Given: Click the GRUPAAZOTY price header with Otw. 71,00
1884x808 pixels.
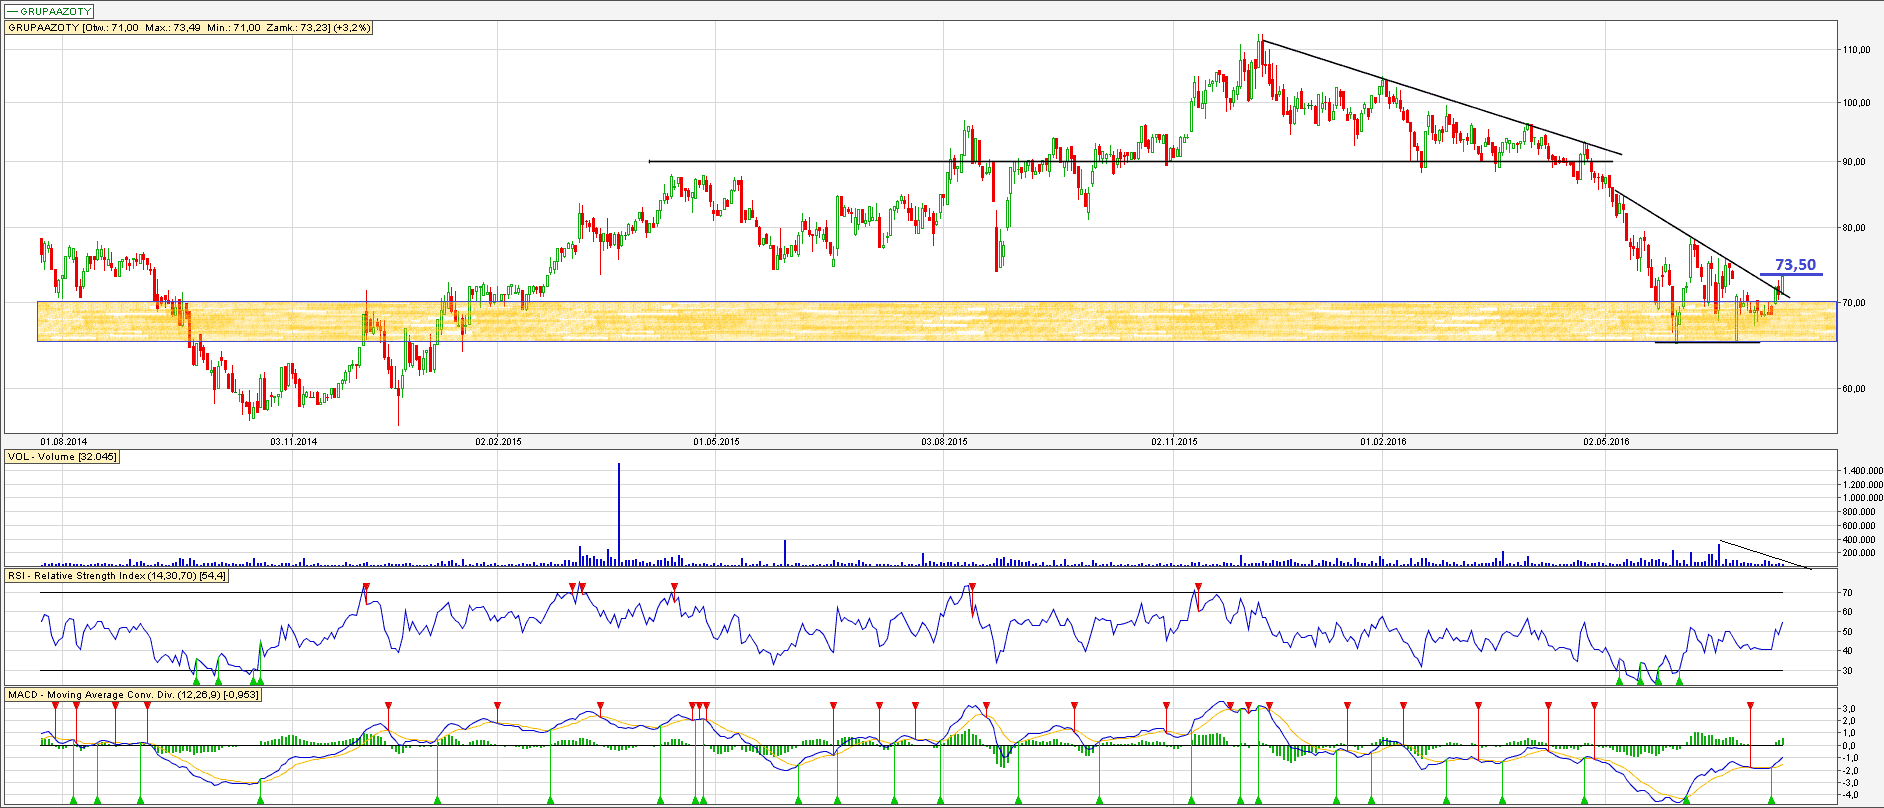Looking at the screenshot, I should [x=189, y=28].
